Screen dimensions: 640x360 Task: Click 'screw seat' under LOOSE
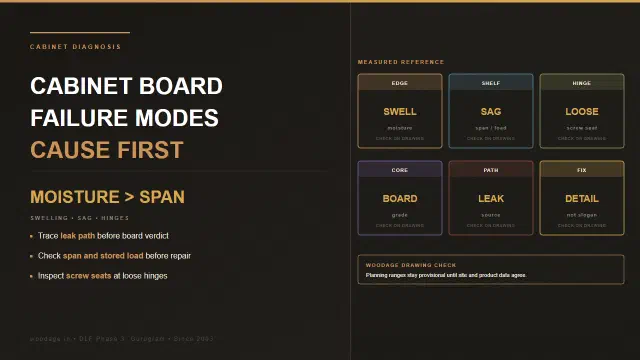(x=582, y=128)
